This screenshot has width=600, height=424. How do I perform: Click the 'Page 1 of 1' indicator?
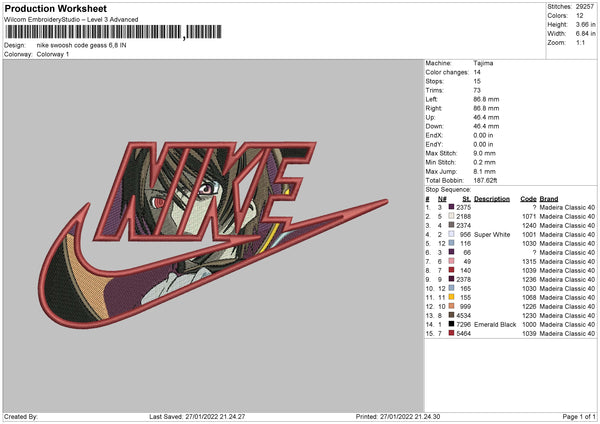click(579, 416)
